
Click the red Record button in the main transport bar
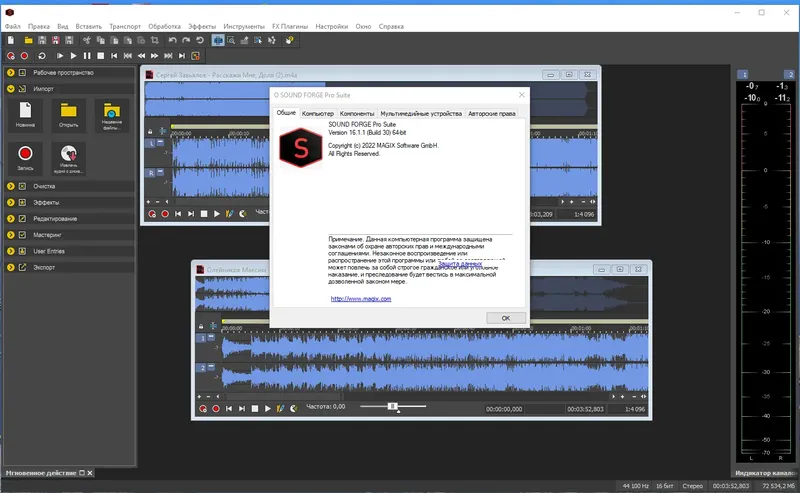coord(24,56)
